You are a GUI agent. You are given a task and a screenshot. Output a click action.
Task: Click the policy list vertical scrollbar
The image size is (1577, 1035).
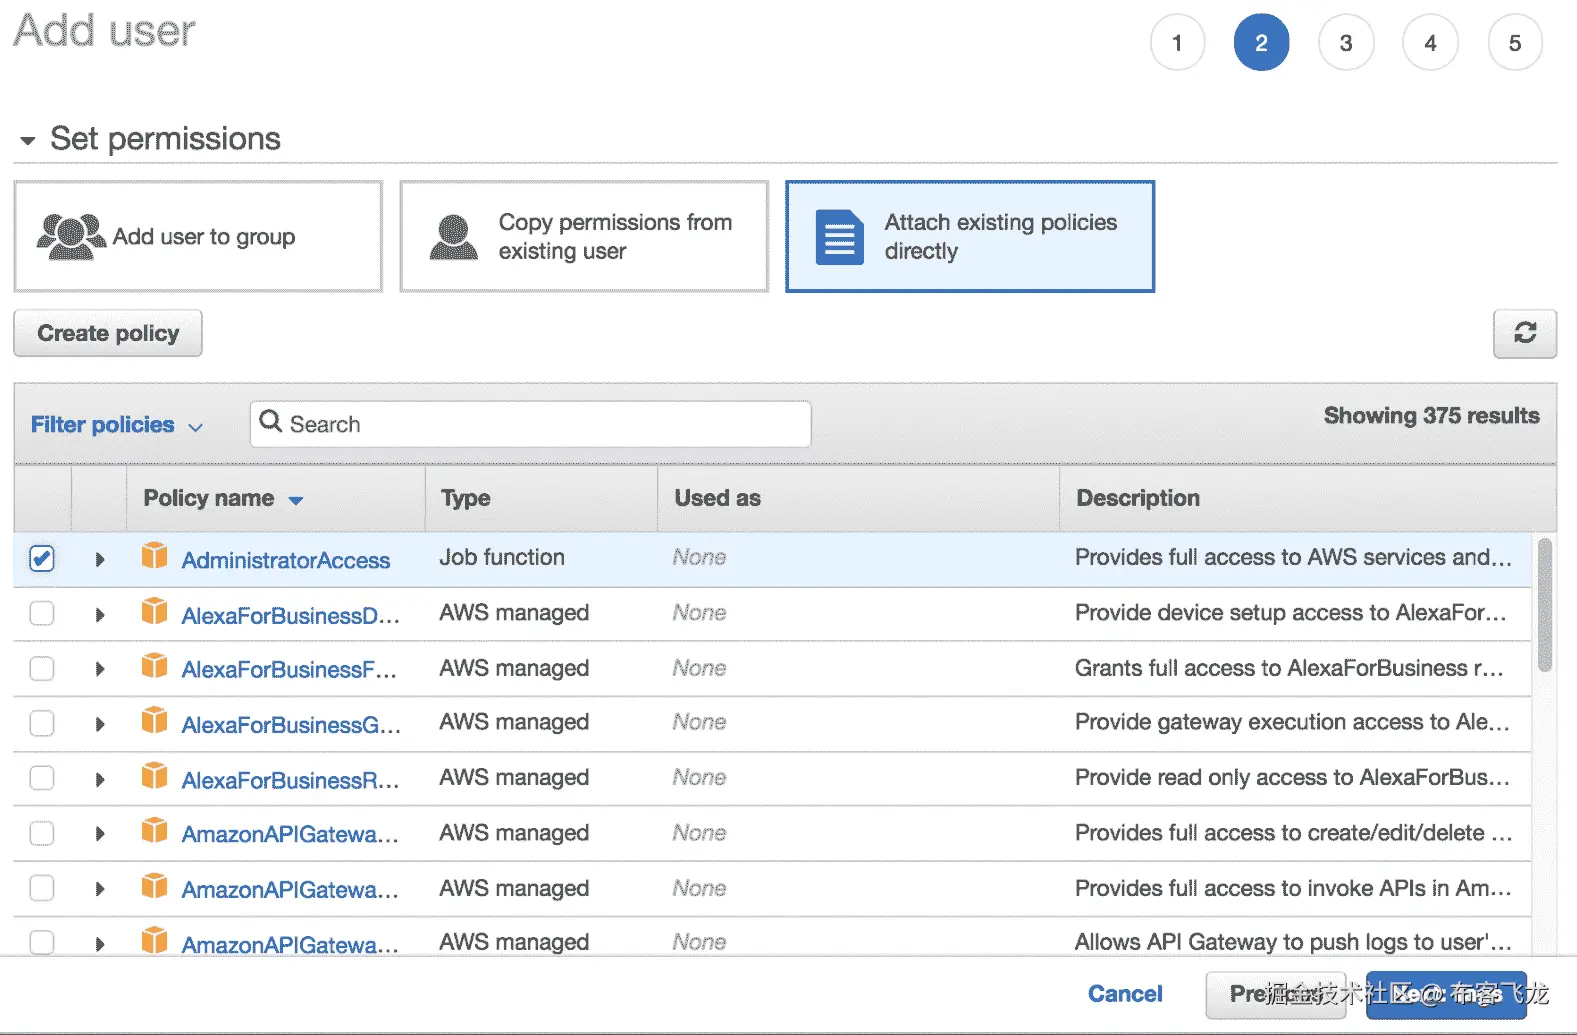(1544, 606)
